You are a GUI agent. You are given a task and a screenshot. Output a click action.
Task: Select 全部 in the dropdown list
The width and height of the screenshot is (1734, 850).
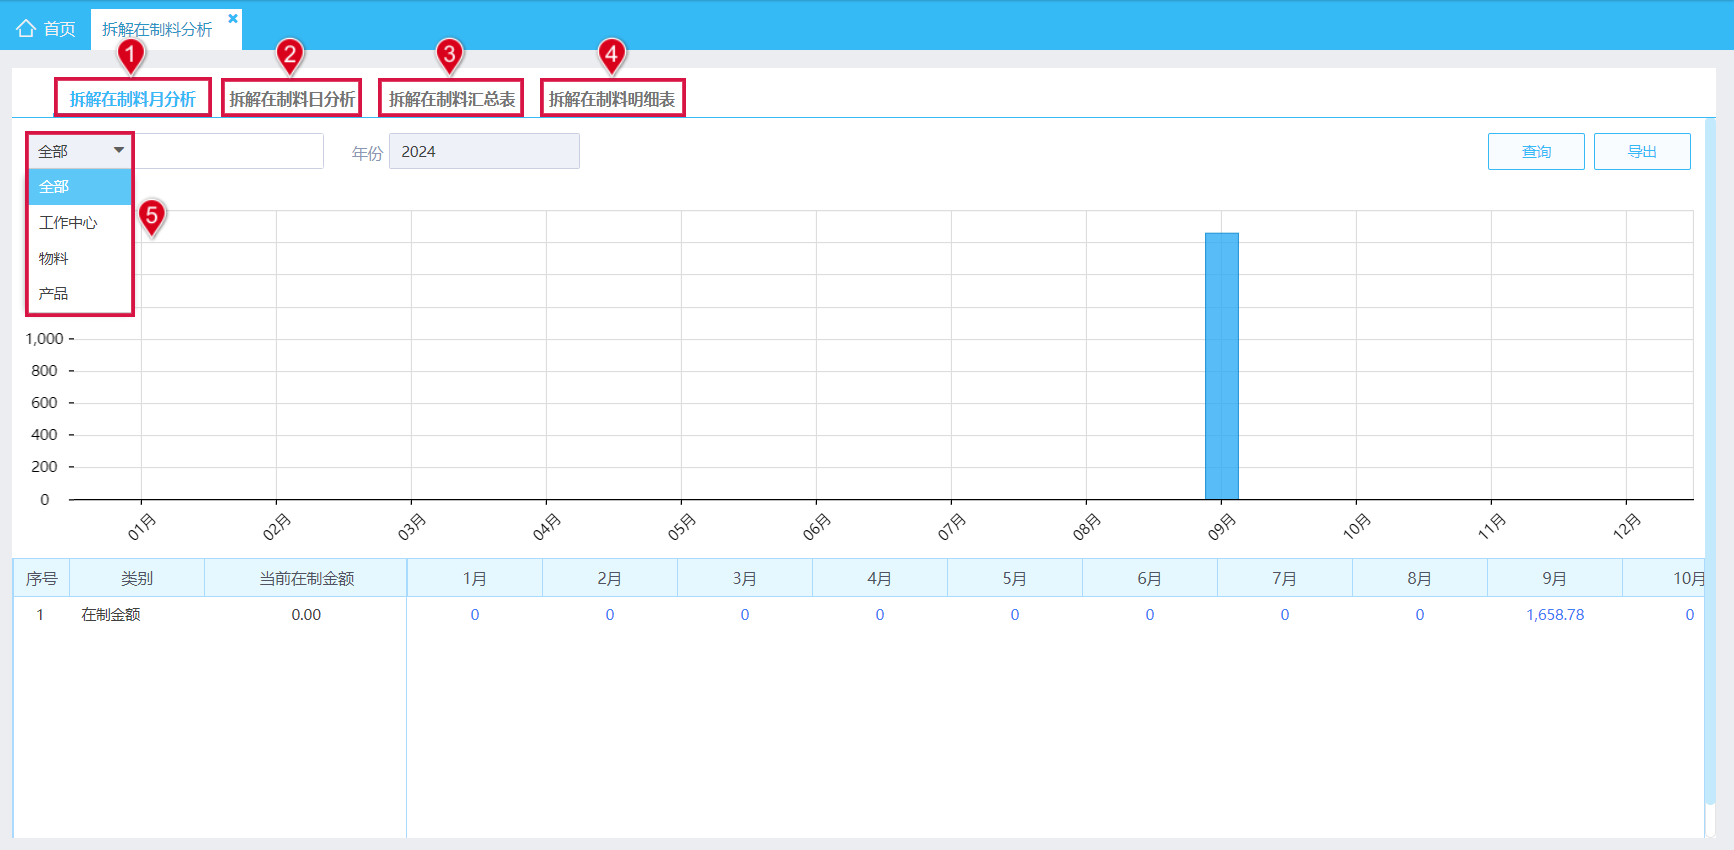80,187
